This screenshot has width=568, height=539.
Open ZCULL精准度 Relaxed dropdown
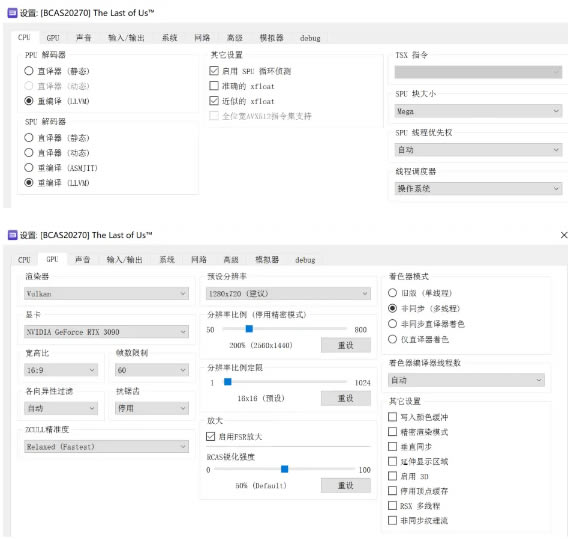106,447
